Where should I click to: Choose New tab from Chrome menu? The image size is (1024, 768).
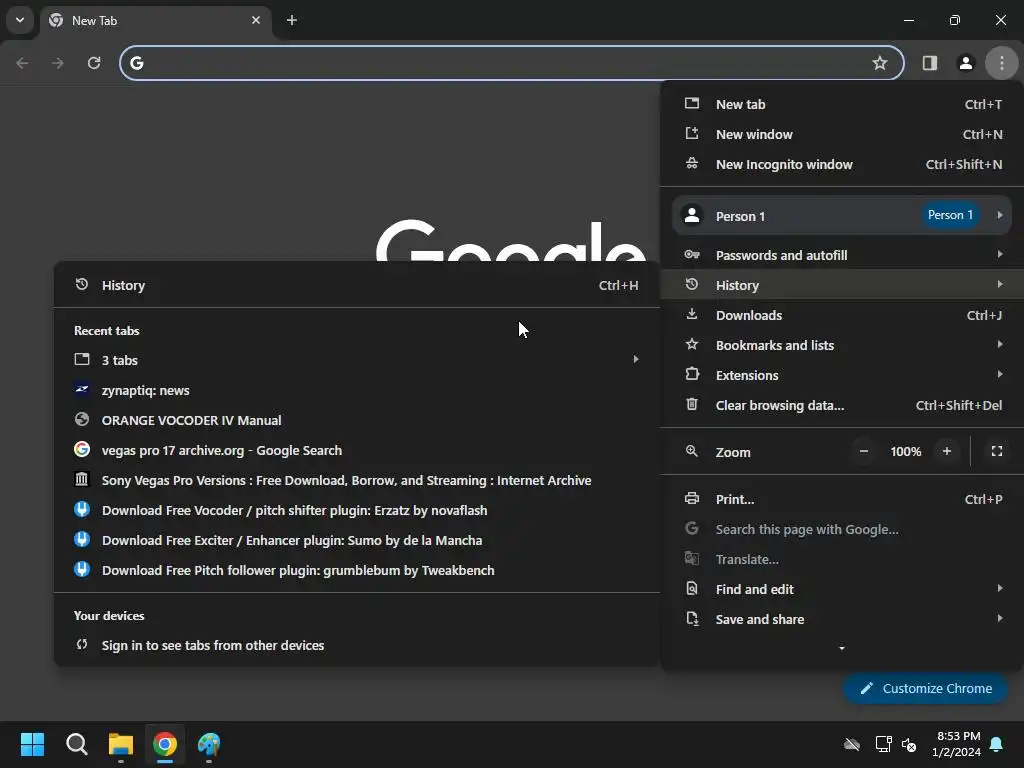click(x=842, y=104)
